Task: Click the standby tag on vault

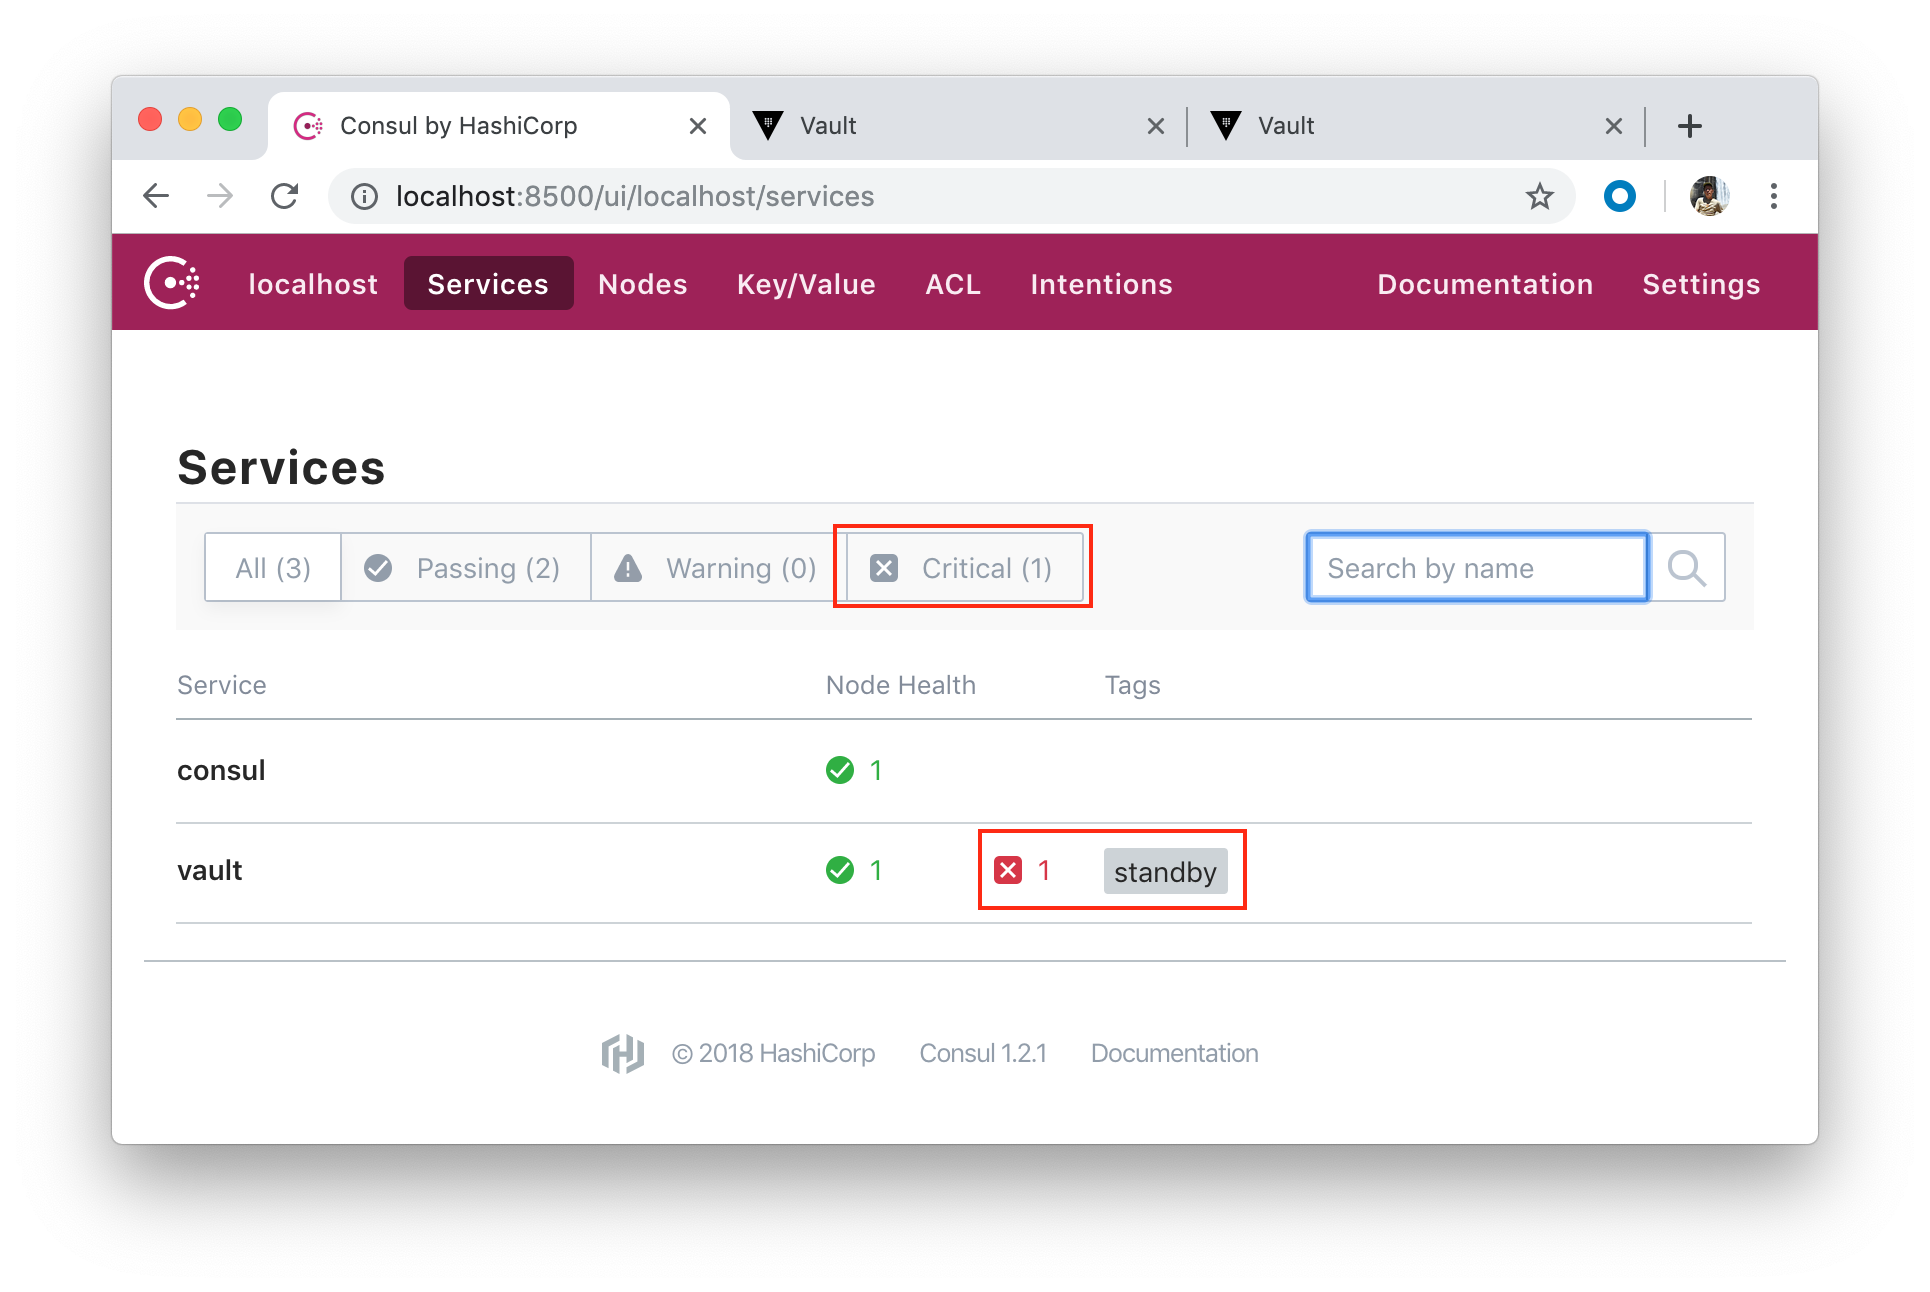Action: pyautogui.click(x=1165, y=871)
